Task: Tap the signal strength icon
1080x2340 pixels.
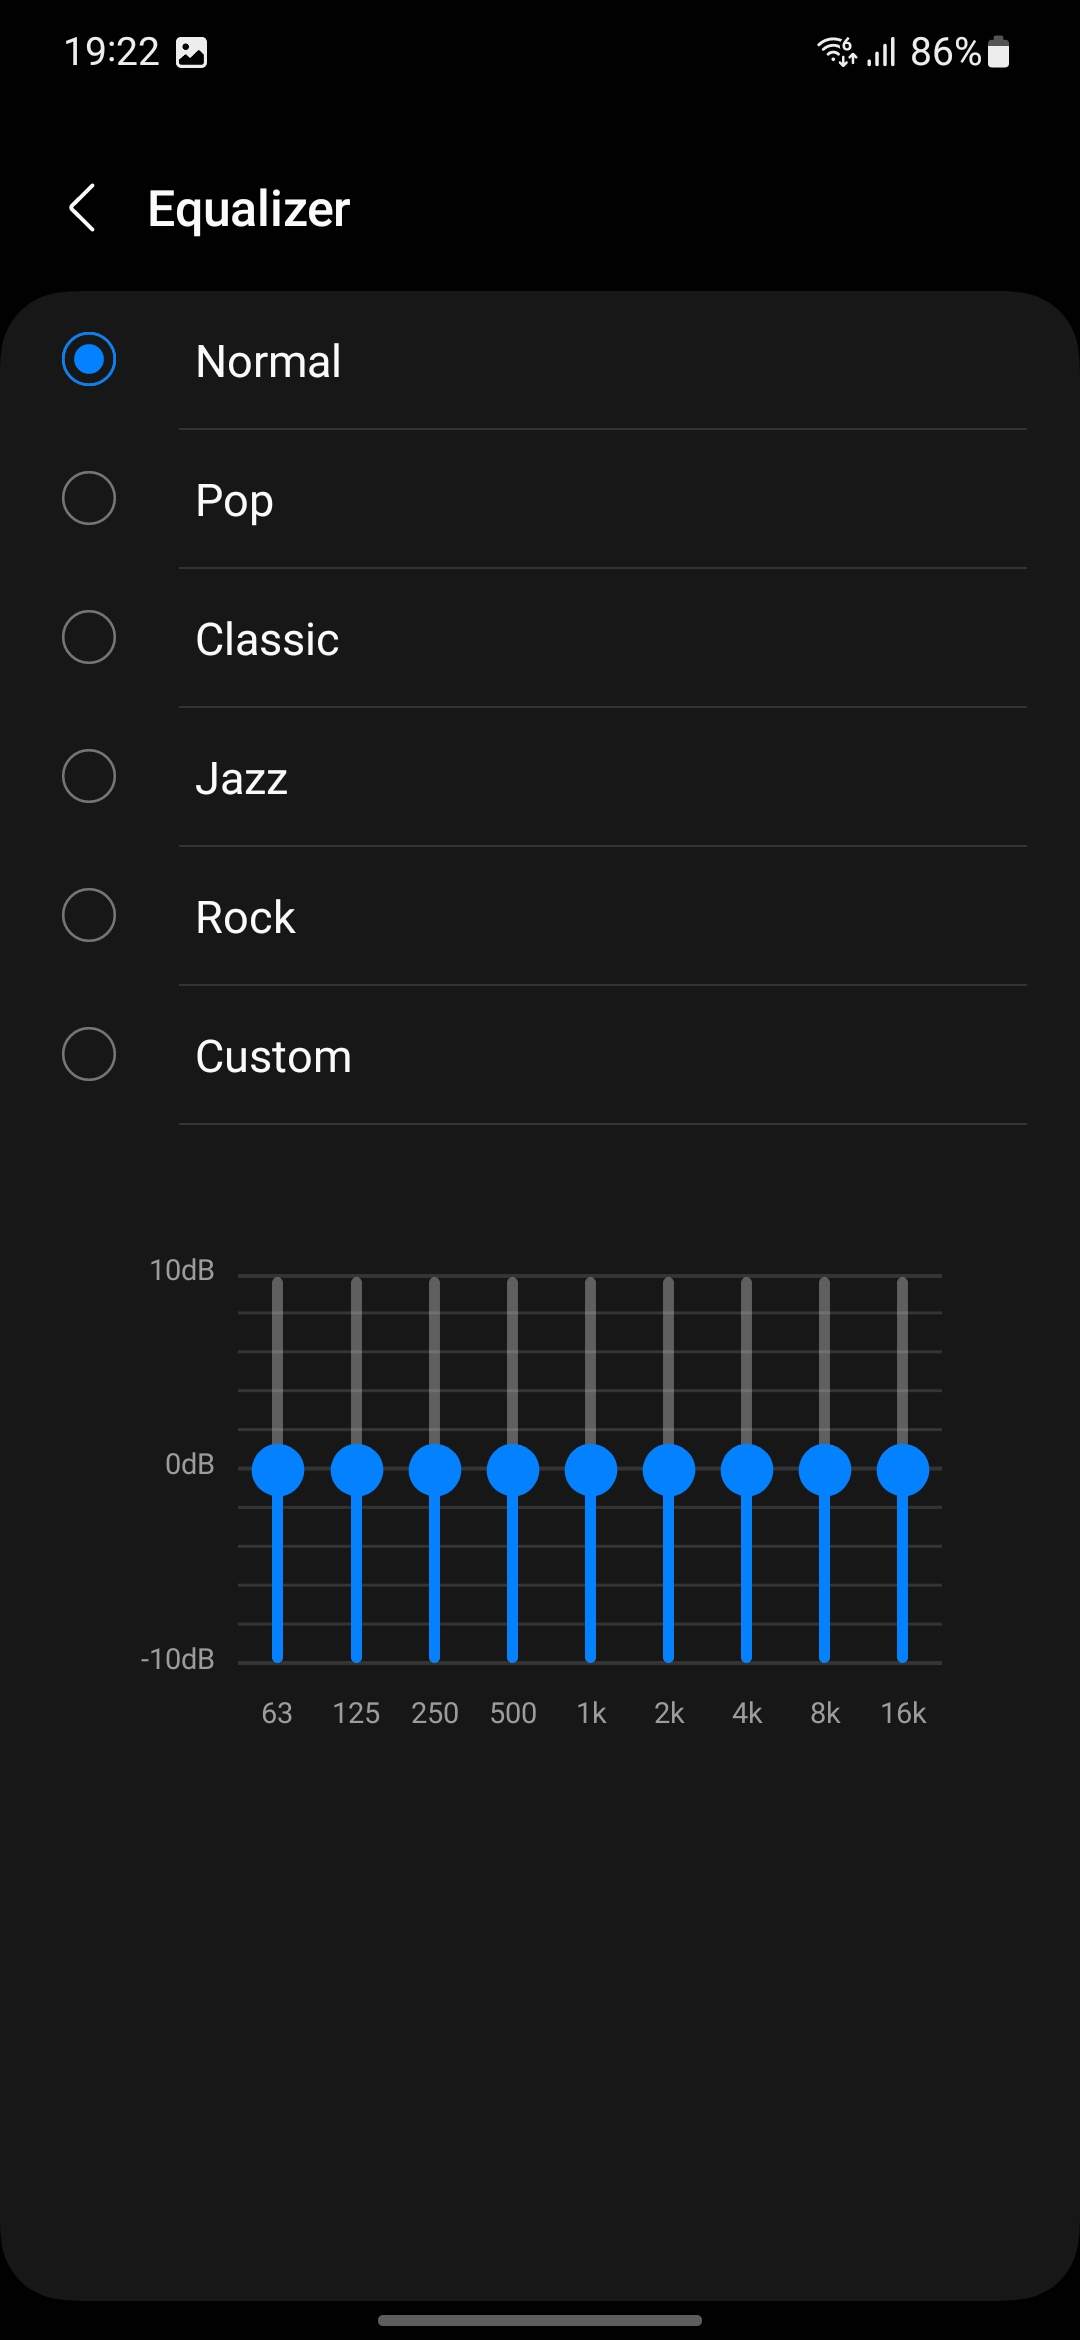Action: pos(881,52)
